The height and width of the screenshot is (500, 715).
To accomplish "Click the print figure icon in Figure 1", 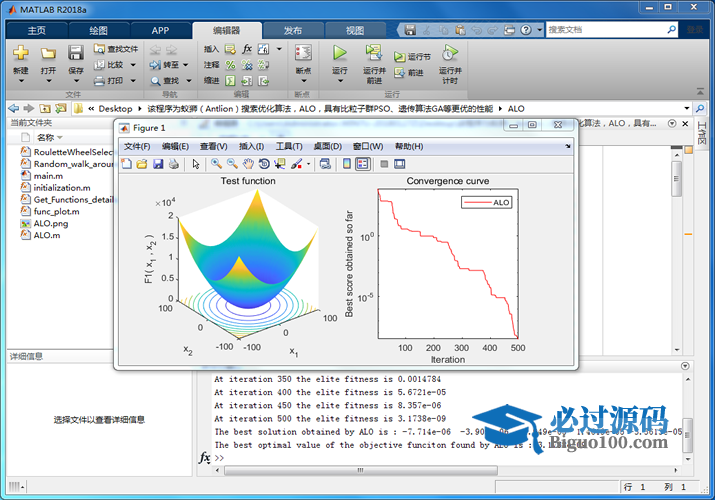I will pyautogui.click(x=174, y=164).
